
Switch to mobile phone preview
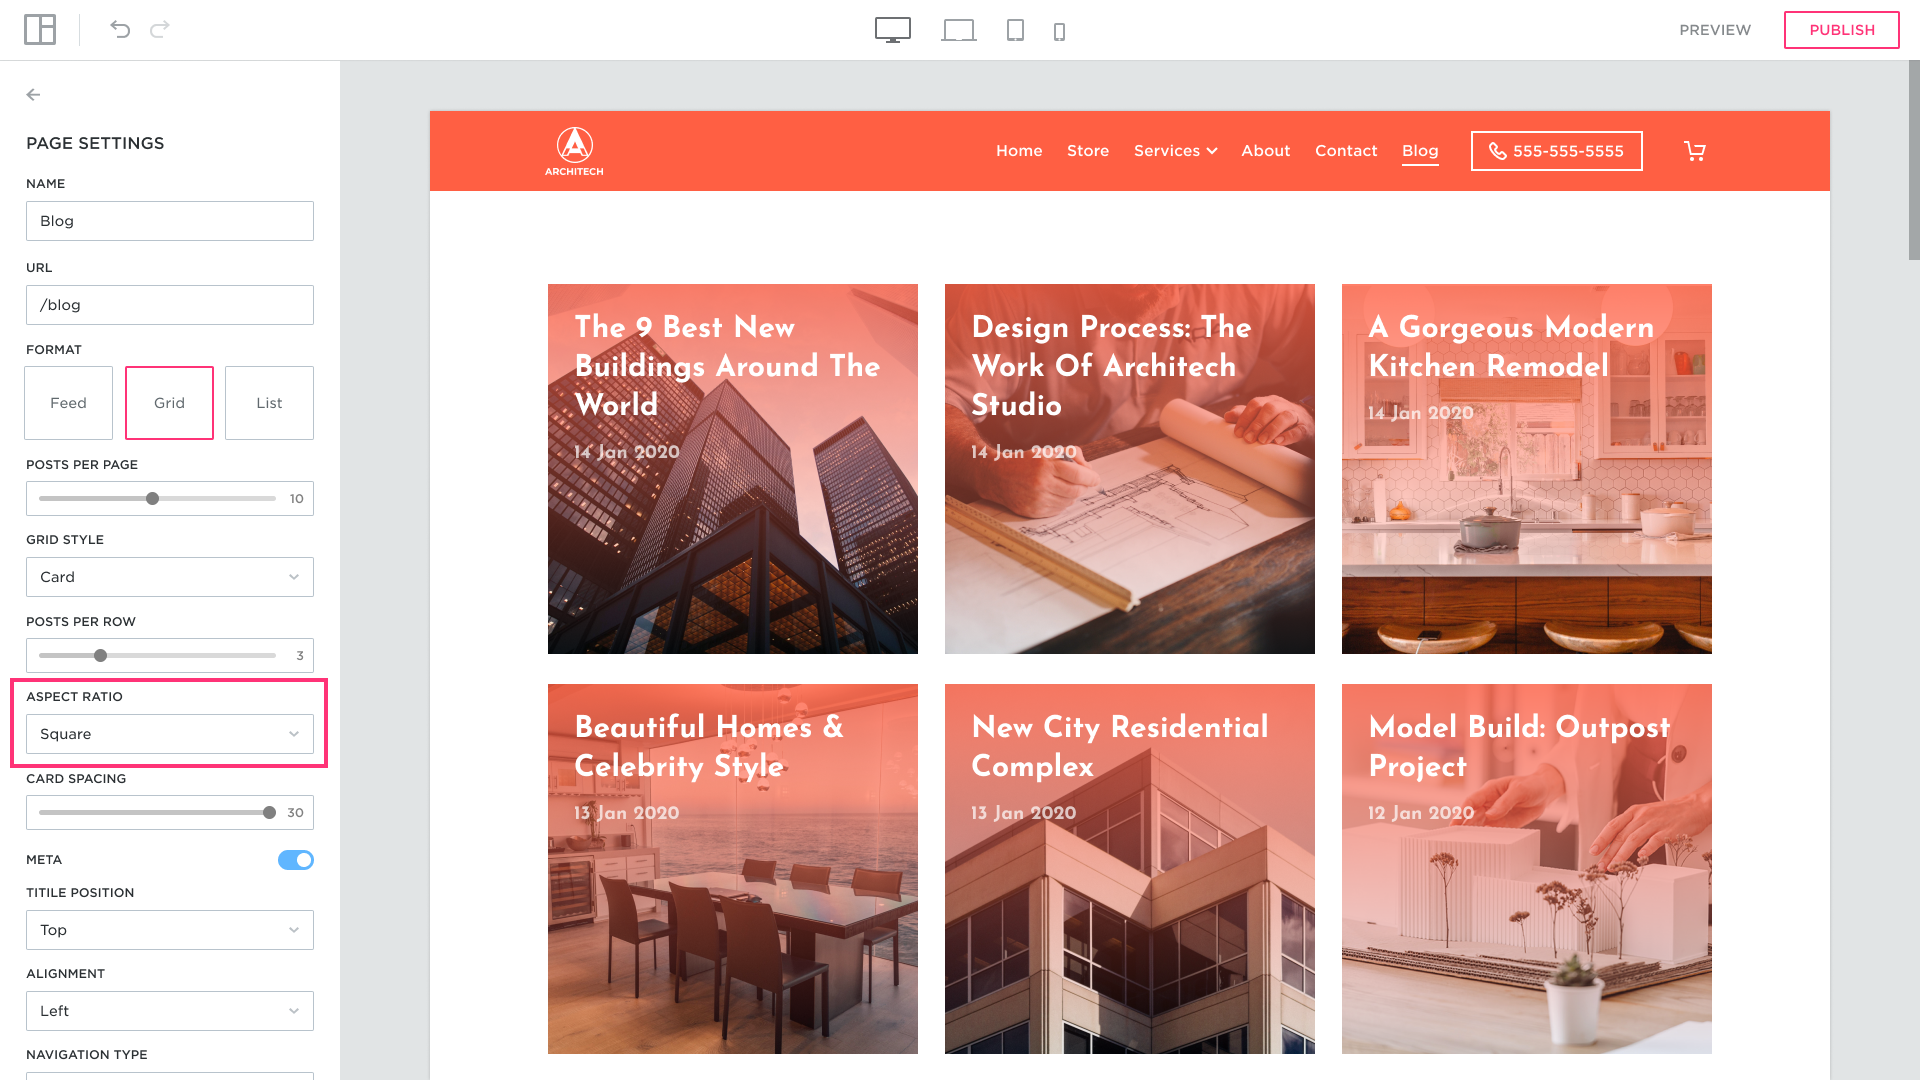coord(1059,32)
